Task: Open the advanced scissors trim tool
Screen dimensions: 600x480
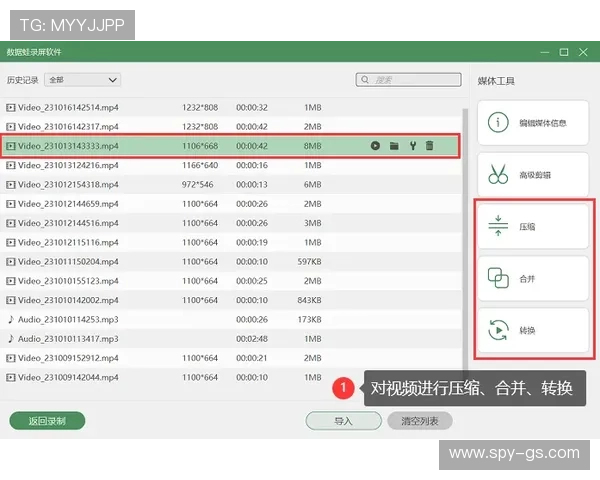Action: tap(533, 175)
